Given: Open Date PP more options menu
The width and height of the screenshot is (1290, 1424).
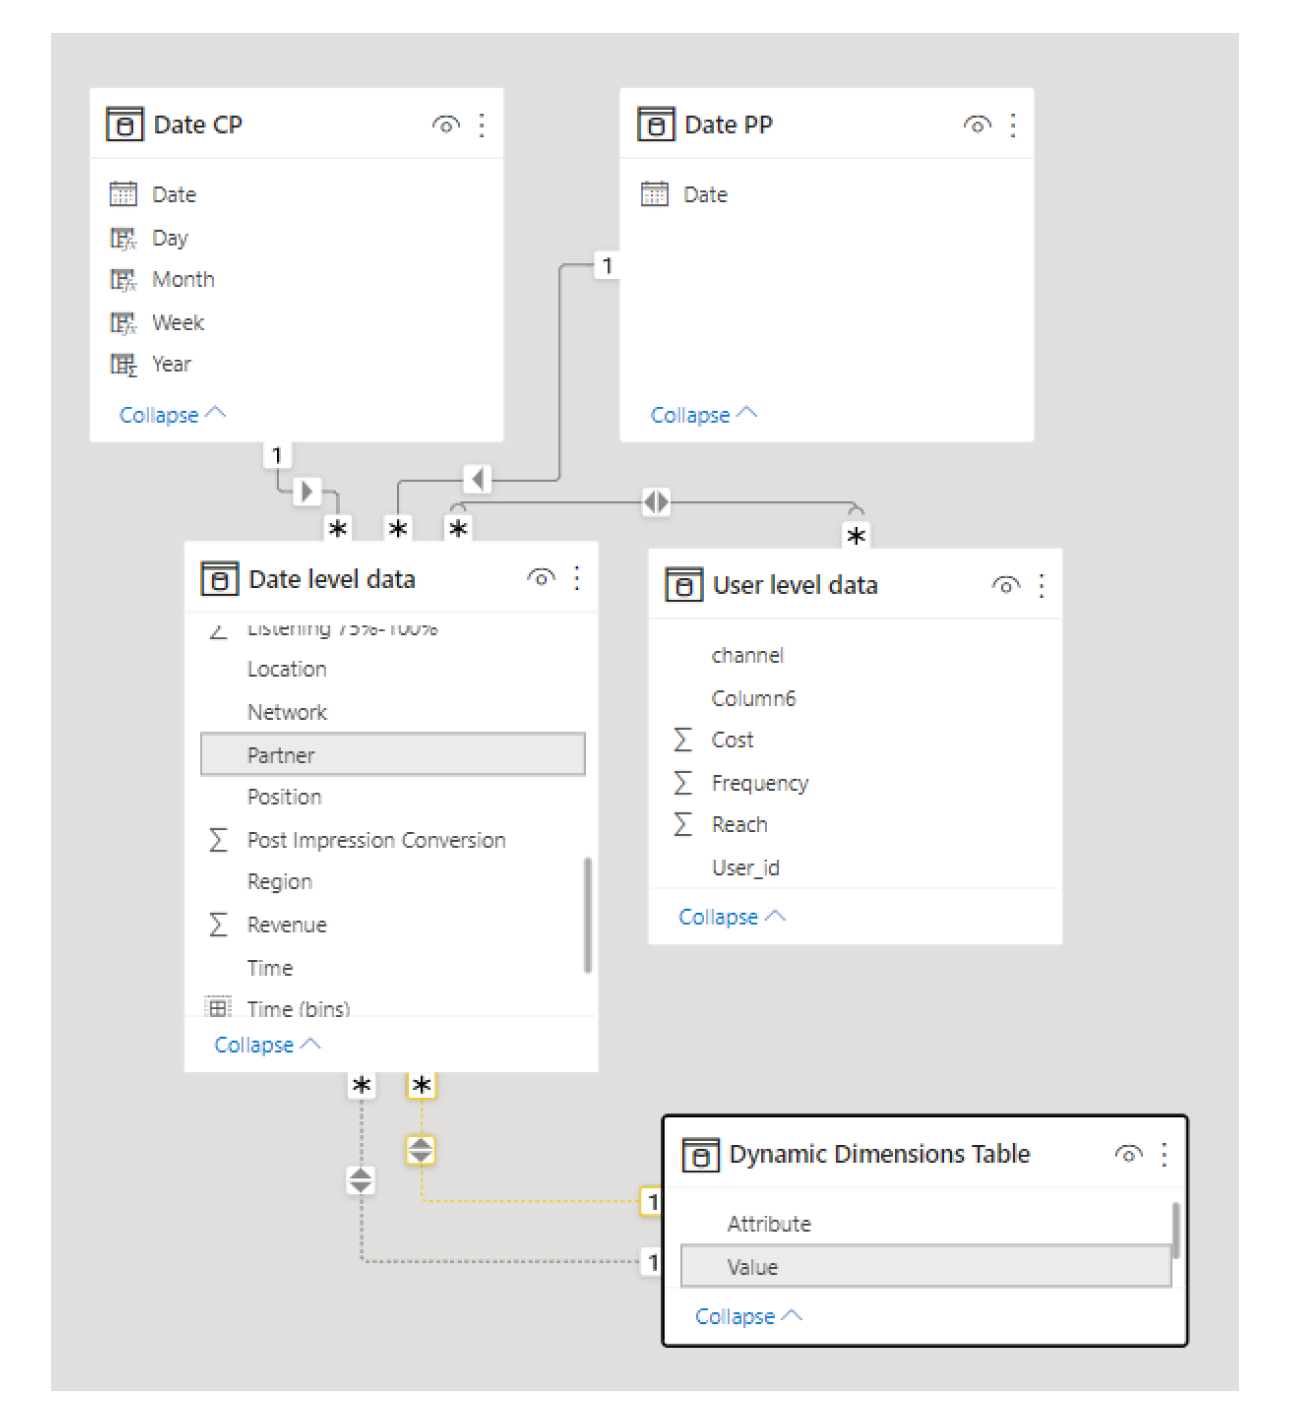Looking at the screenshot, I should point(1013,125).
